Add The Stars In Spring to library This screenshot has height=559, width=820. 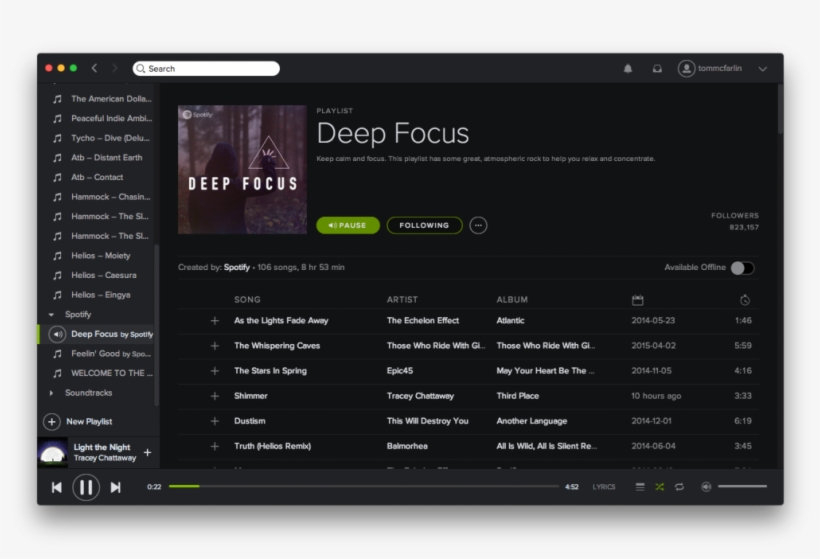214,371
